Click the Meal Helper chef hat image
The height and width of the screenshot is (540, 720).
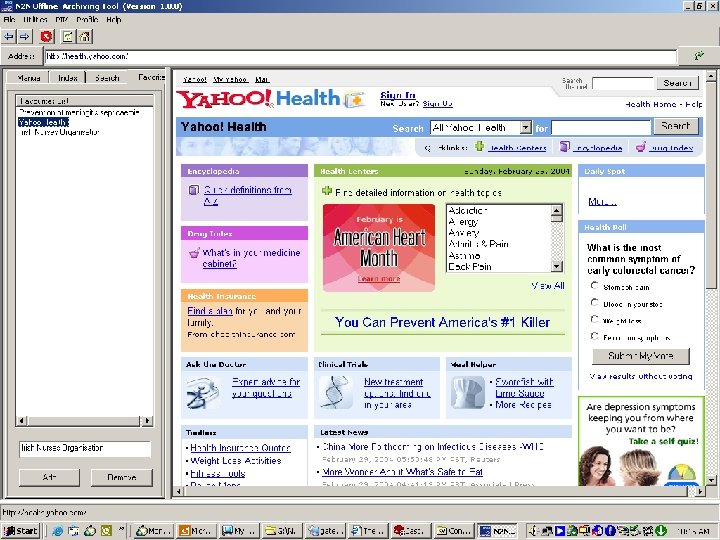point(468,392)
